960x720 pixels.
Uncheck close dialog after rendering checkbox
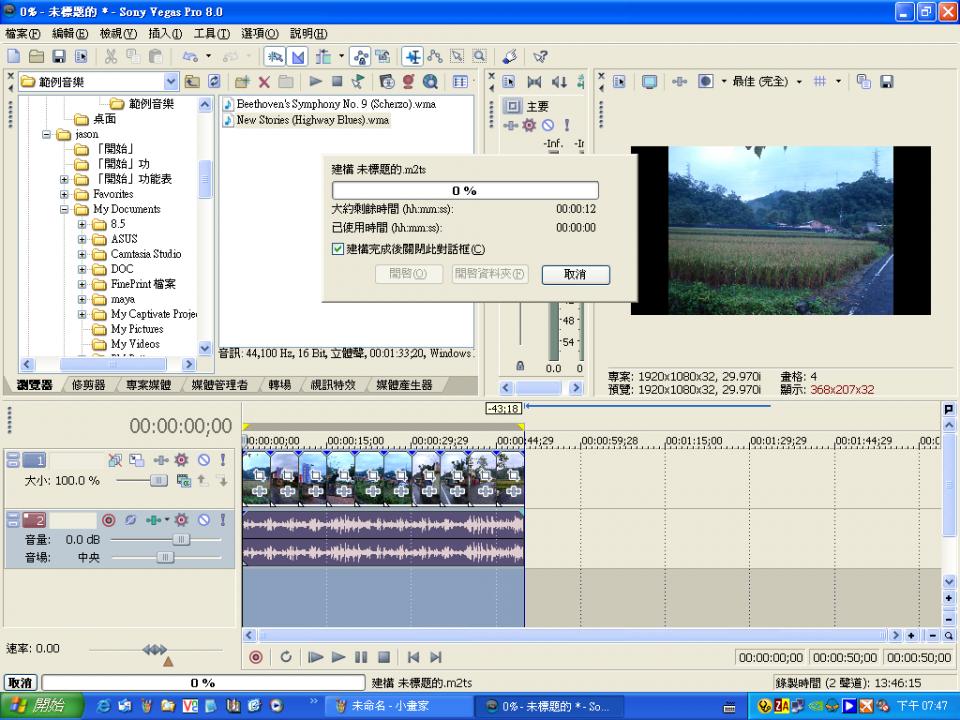pyautogui.click(x=338, y=249)
